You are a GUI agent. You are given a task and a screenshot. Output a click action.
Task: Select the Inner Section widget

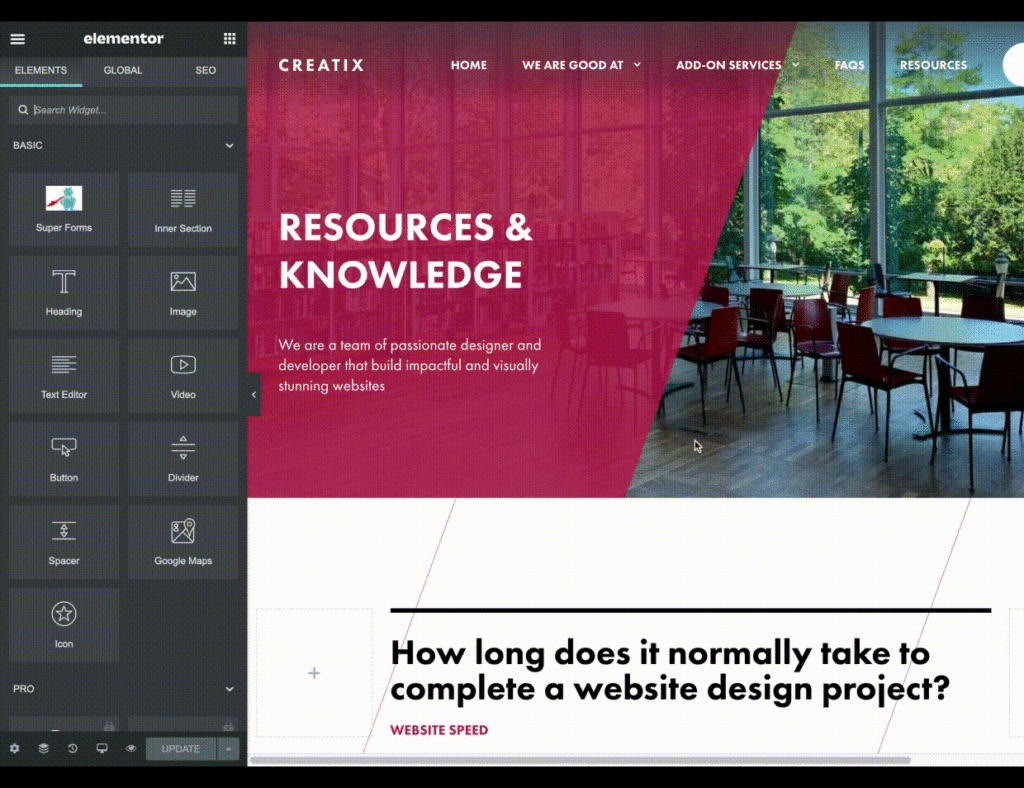pyautogui.click(x=183, y=209)
